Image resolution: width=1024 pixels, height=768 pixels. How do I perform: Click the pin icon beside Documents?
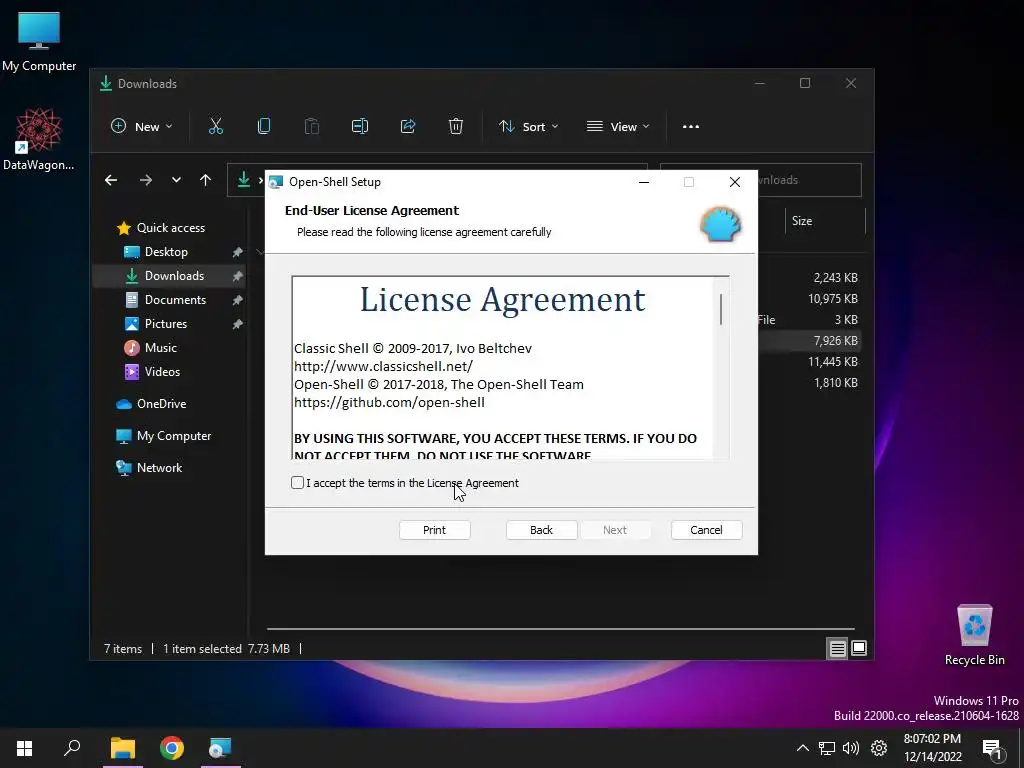pyautogui.click(x=238, y=300)
